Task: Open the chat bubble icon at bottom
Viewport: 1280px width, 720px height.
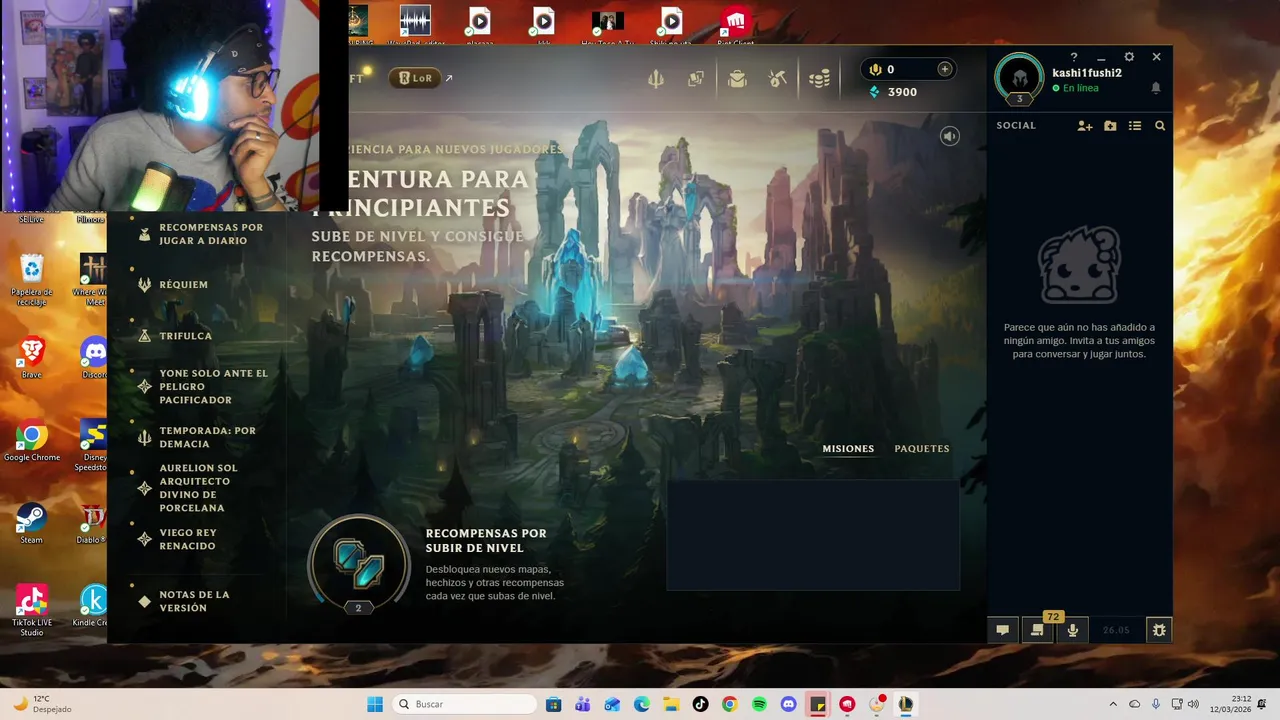Action: pyautogui.click(x=1002, y=630)
